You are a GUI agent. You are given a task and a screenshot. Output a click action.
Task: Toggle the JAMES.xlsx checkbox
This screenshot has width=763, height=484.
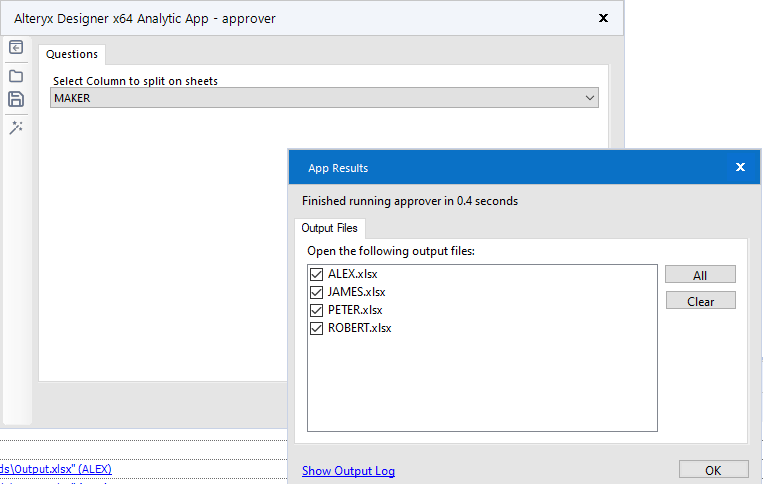(x=317, y=292)
